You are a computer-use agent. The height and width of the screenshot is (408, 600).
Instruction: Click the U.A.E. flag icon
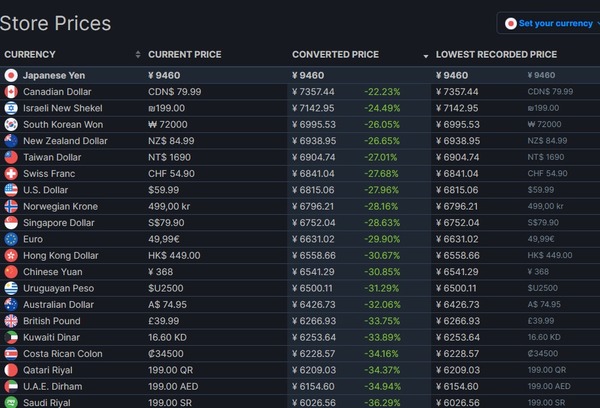click(x=11, y=387)
